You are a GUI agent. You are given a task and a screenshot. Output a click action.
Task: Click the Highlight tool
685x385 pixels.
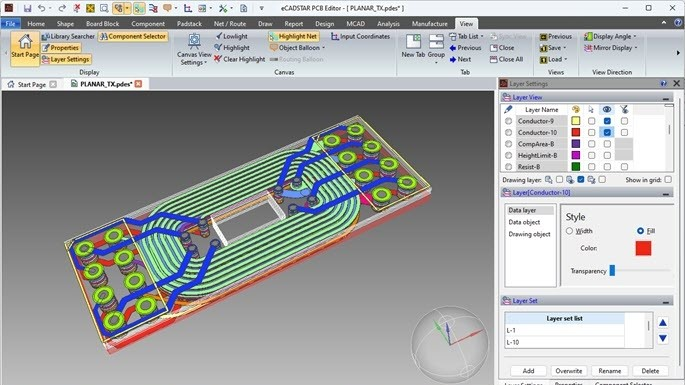pos(232,48)
